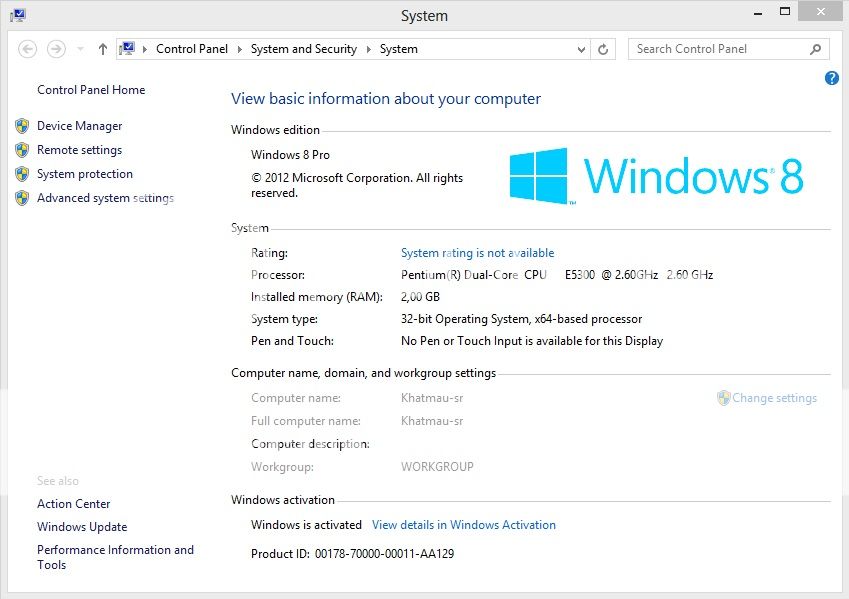Click the Device Manager shield icon
The height and width of the screenshot is (599, 849).
pyautogui.click(x=22, y=126)
